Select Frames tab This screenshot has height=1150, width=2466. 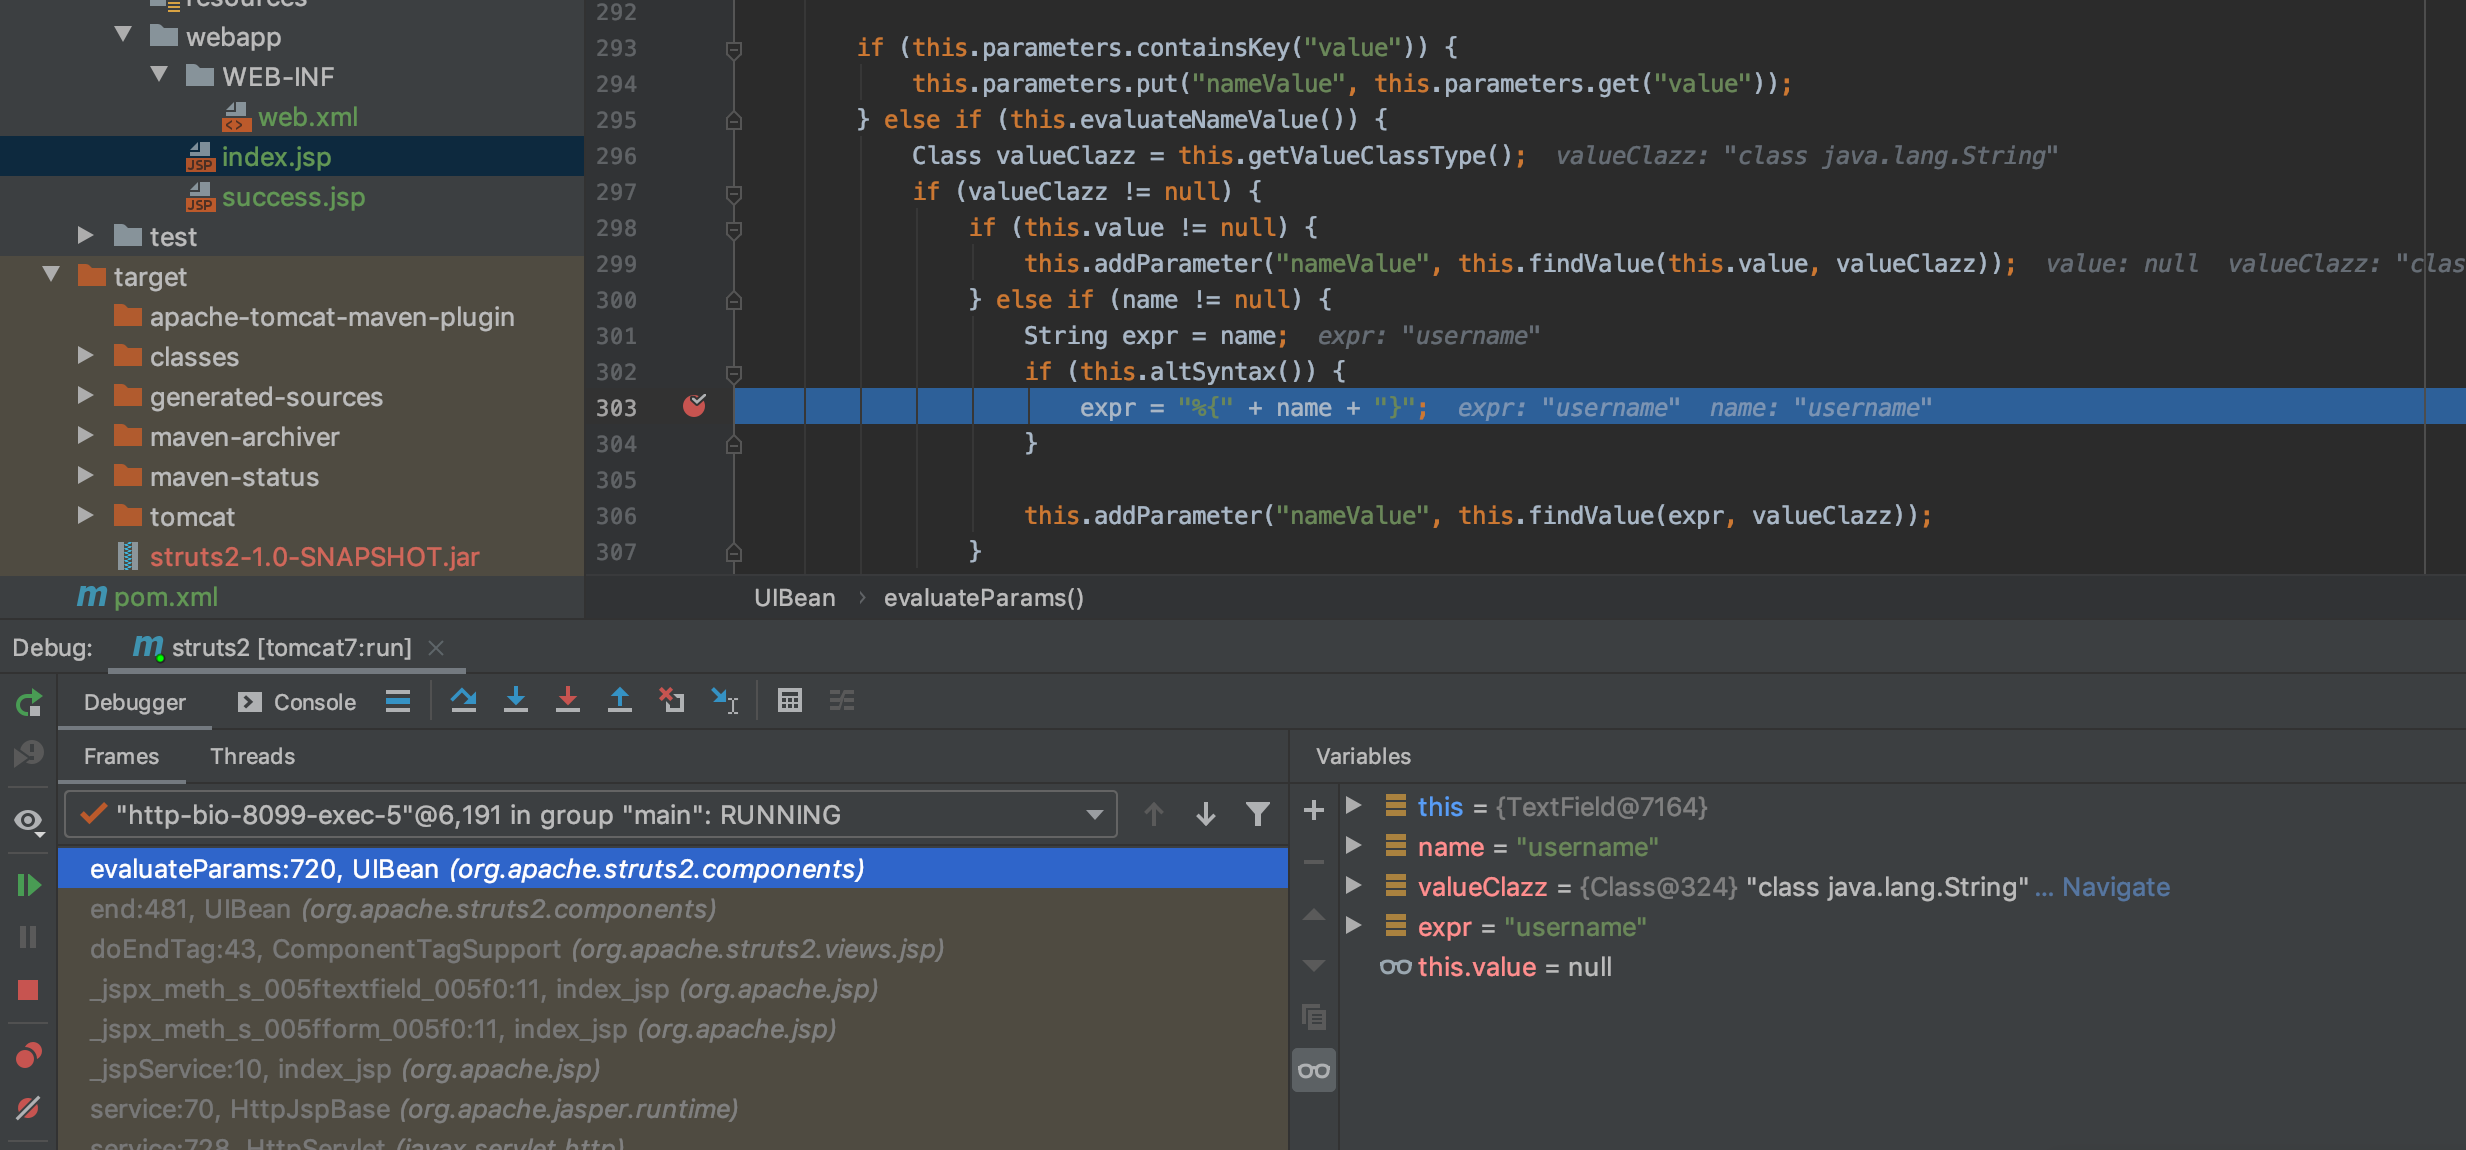tap(121, 756)
